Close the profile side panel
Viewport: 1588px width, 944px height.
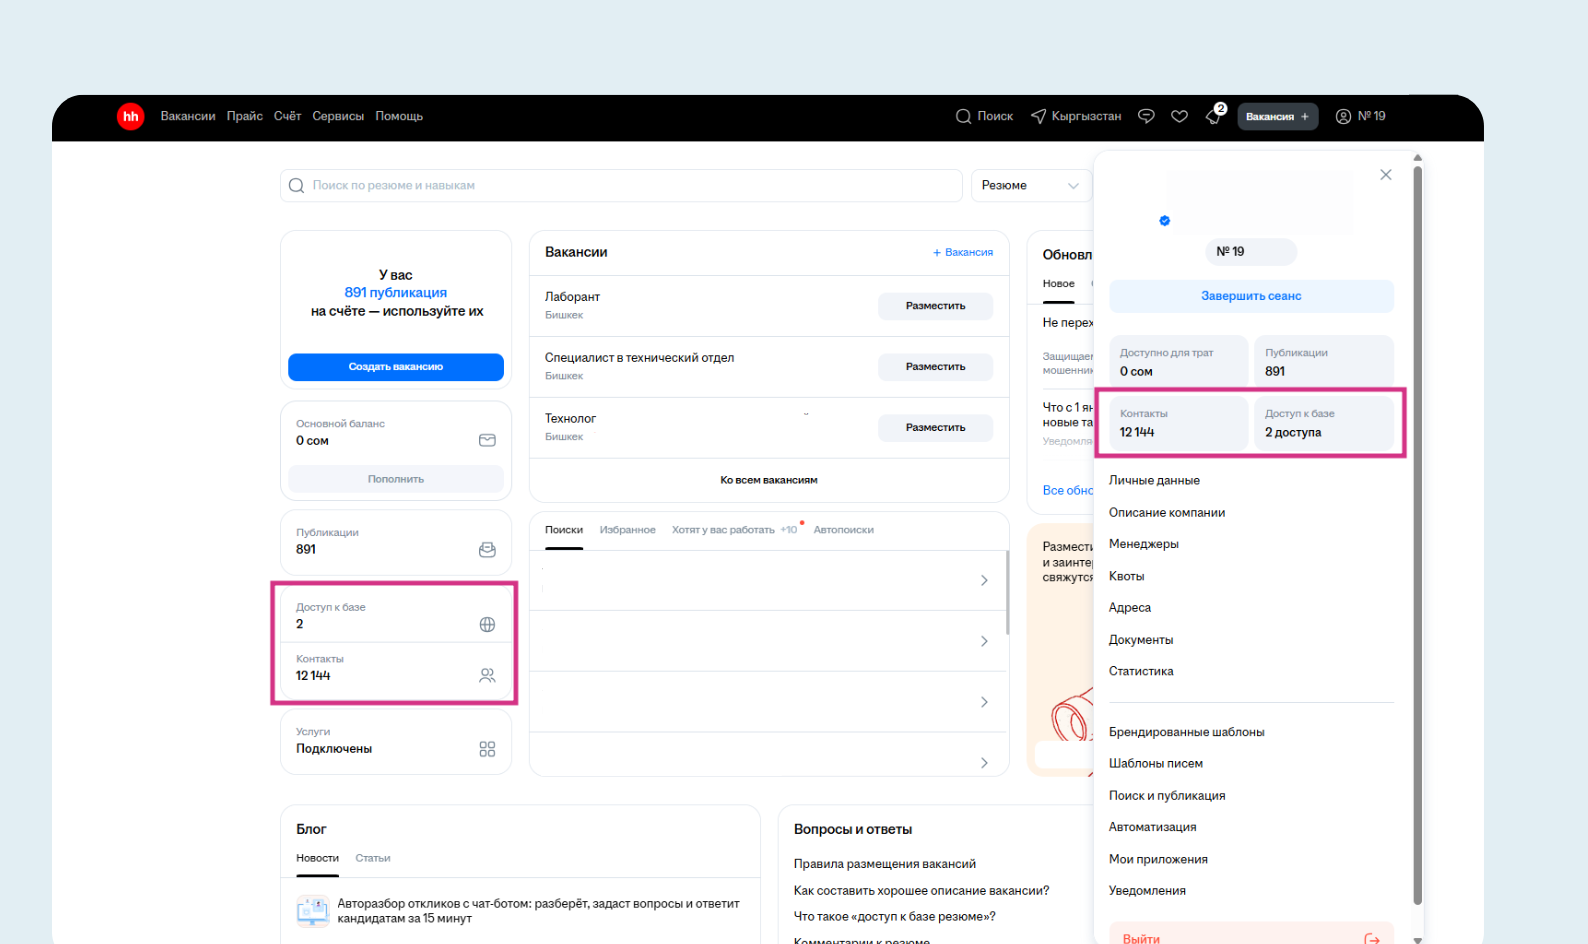pyautogui.click(x=1385, y=175)
